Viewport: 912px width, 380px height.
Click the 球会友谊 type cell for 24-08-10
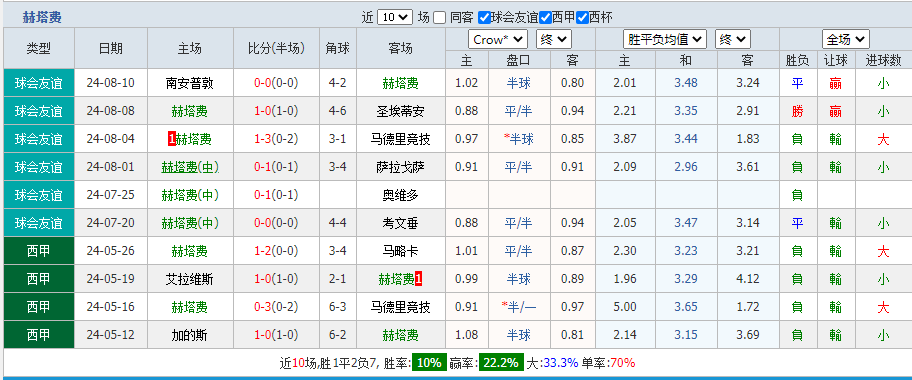[39, 83]
